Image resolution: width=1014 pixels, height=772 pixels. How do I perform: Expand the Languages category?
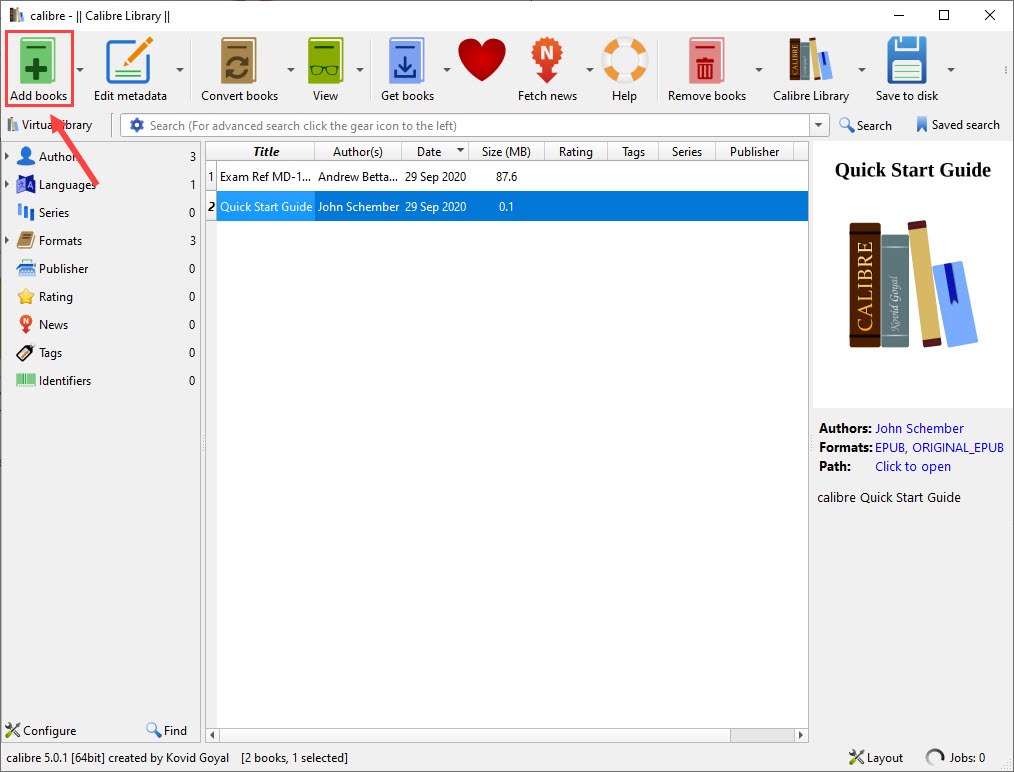pos(7,184)
